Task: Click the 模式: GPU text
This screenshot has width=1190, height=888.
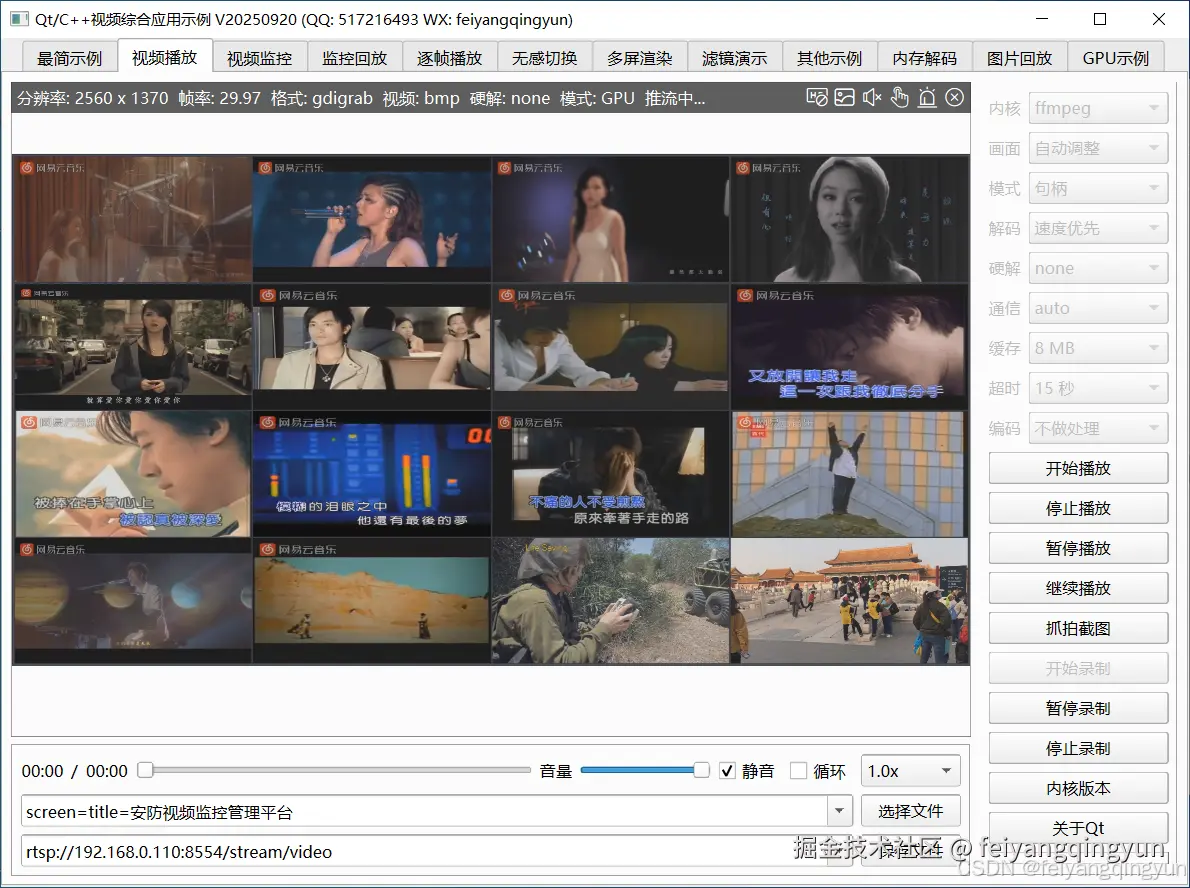Action: pos(597,98)
